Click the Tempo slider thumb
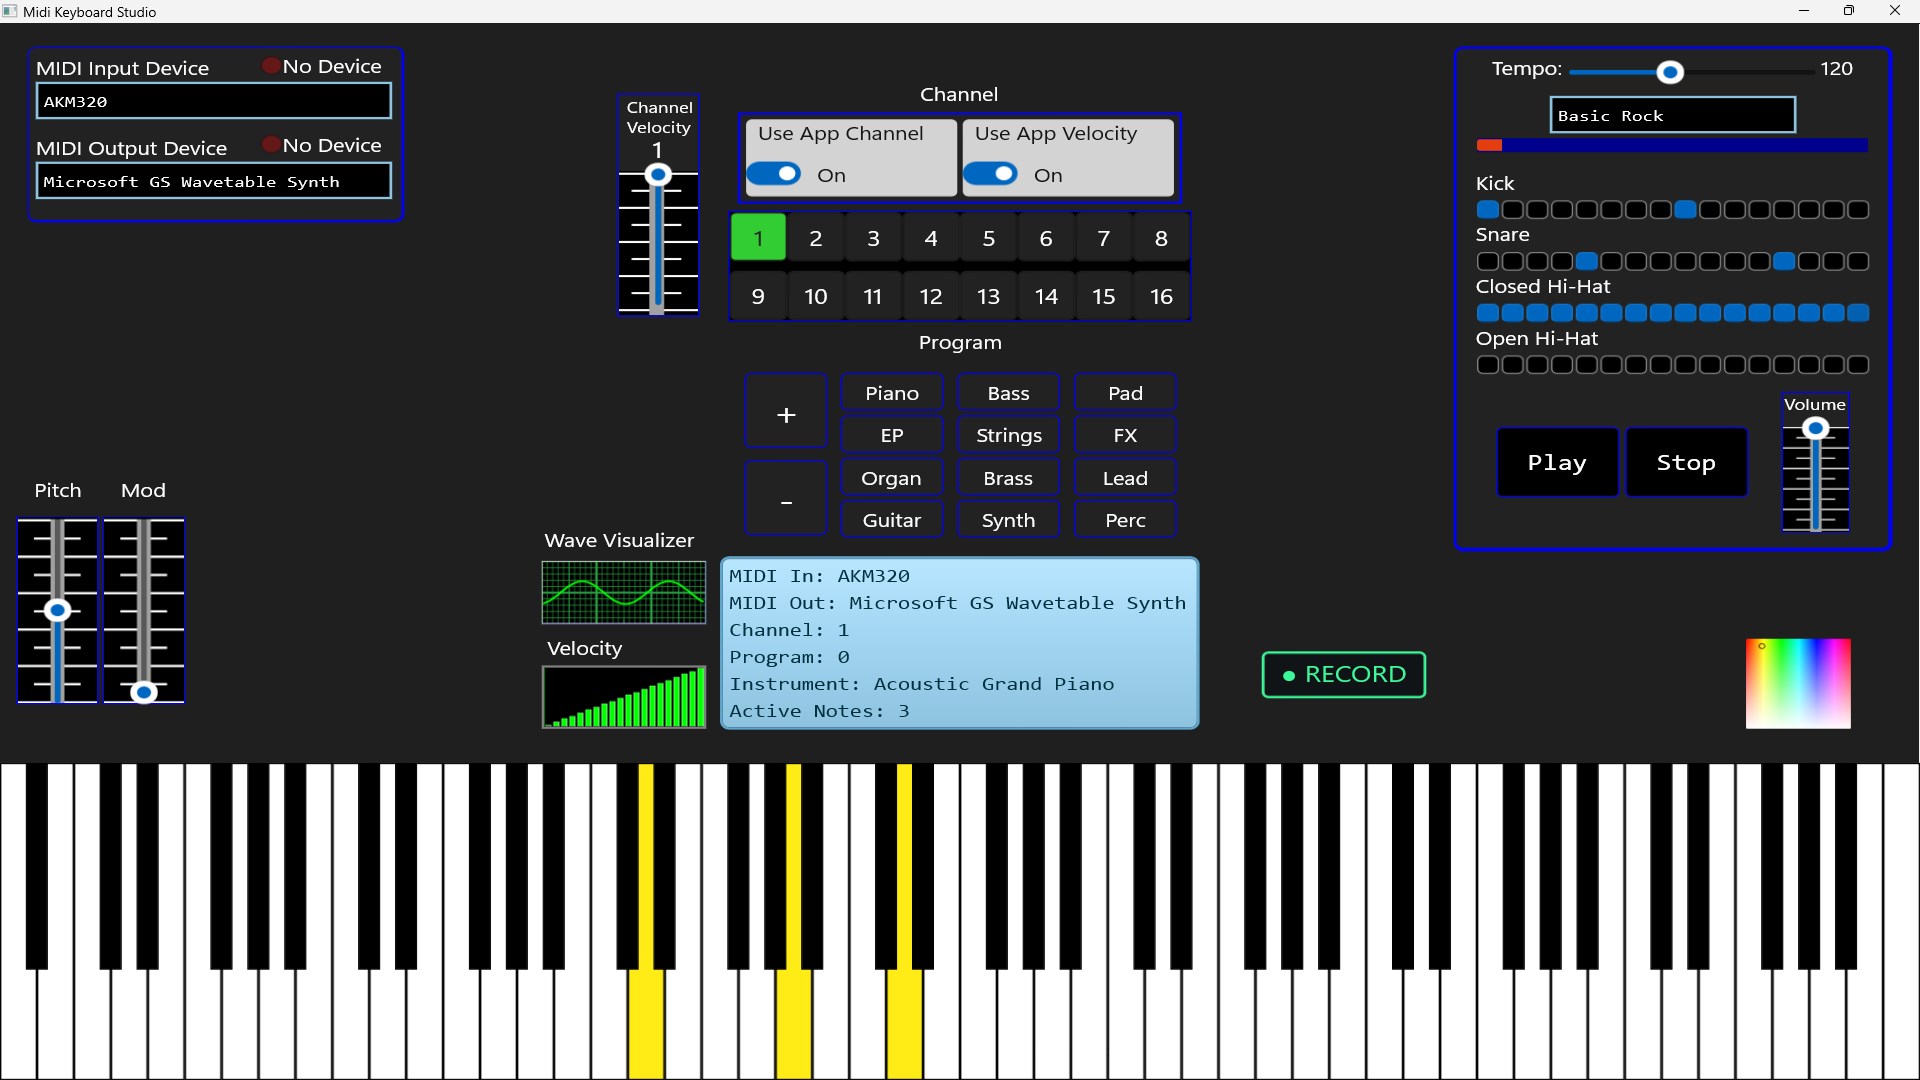Viewport: 1920px width, 1080px height. (1670, 72)
